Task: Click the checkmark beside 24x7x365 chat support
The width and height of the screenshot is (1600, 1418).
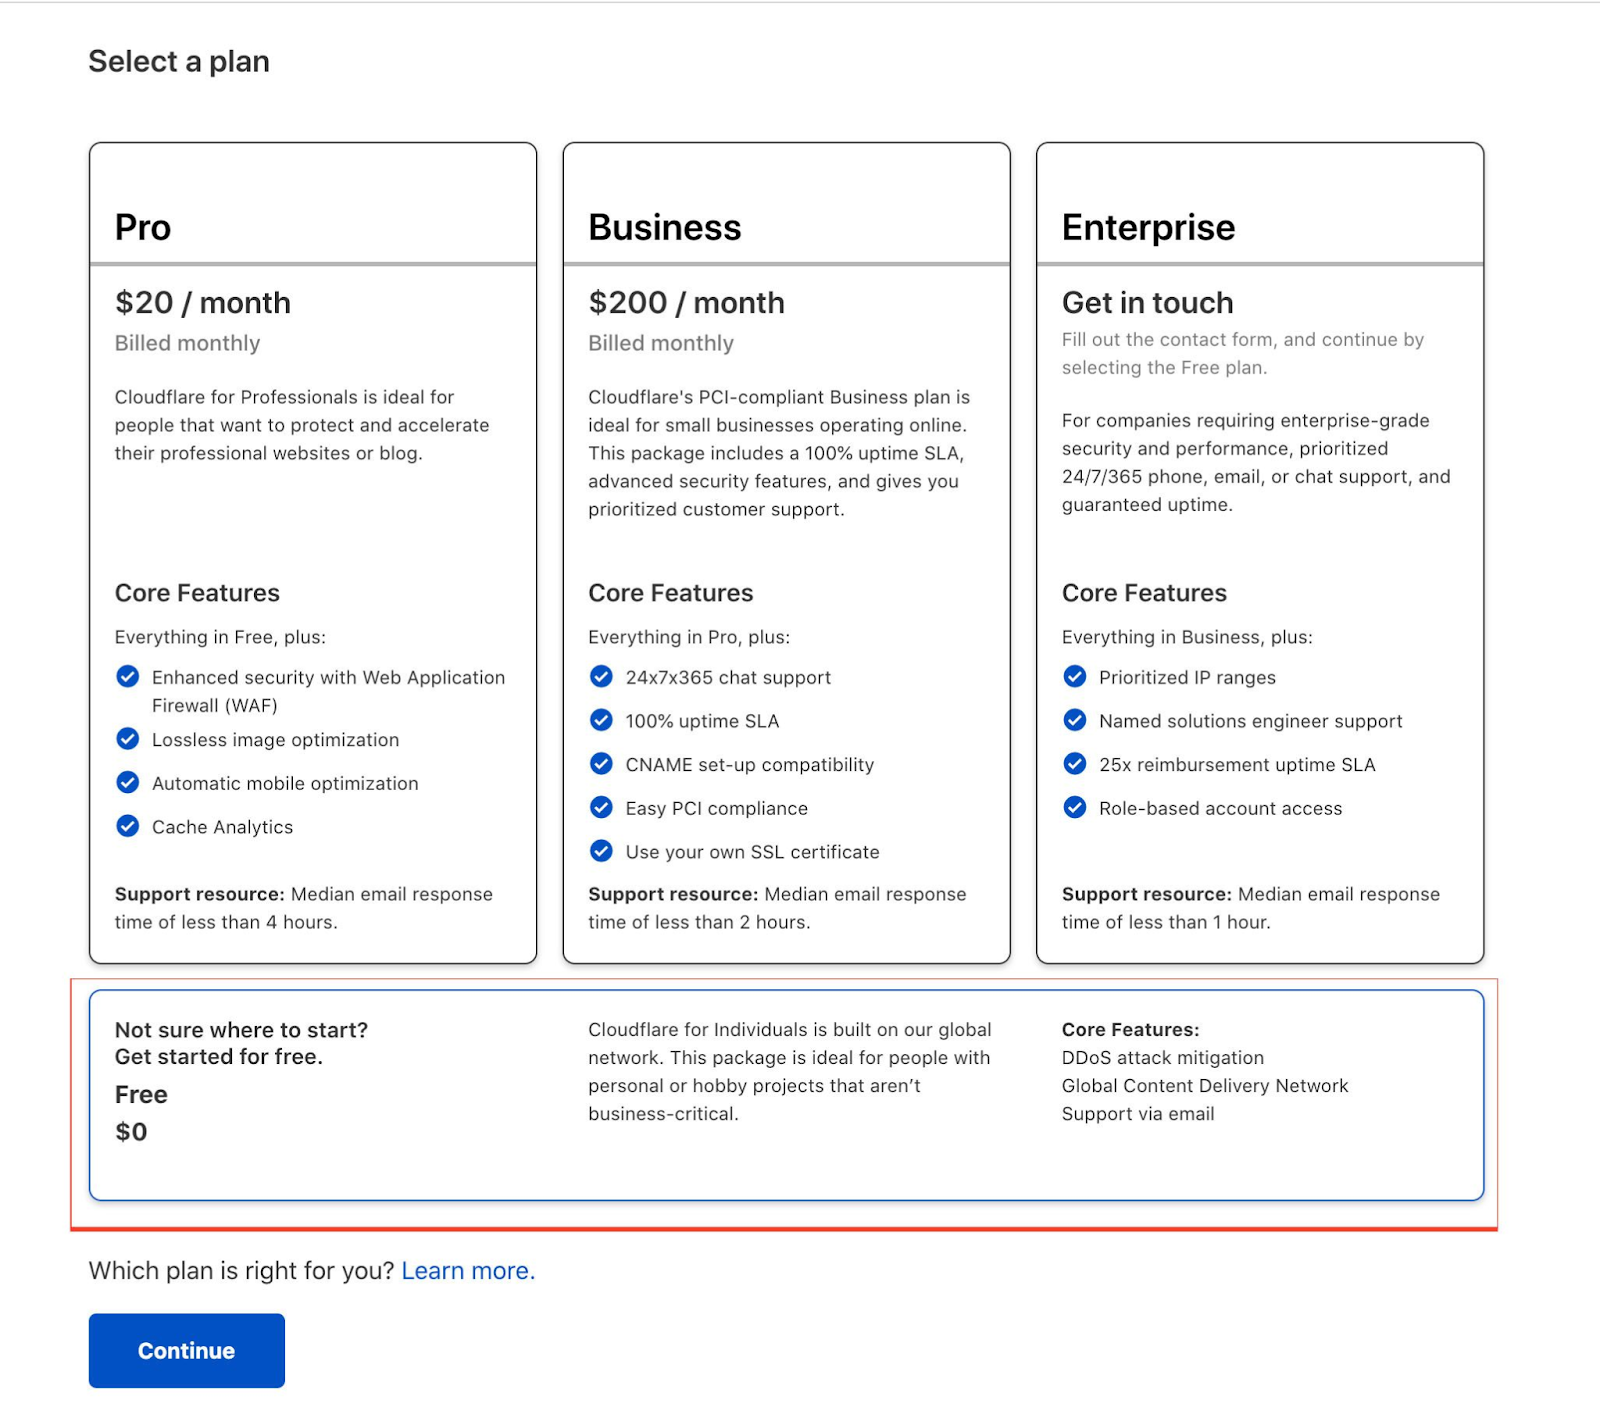Action: click(x=601, y=677)
